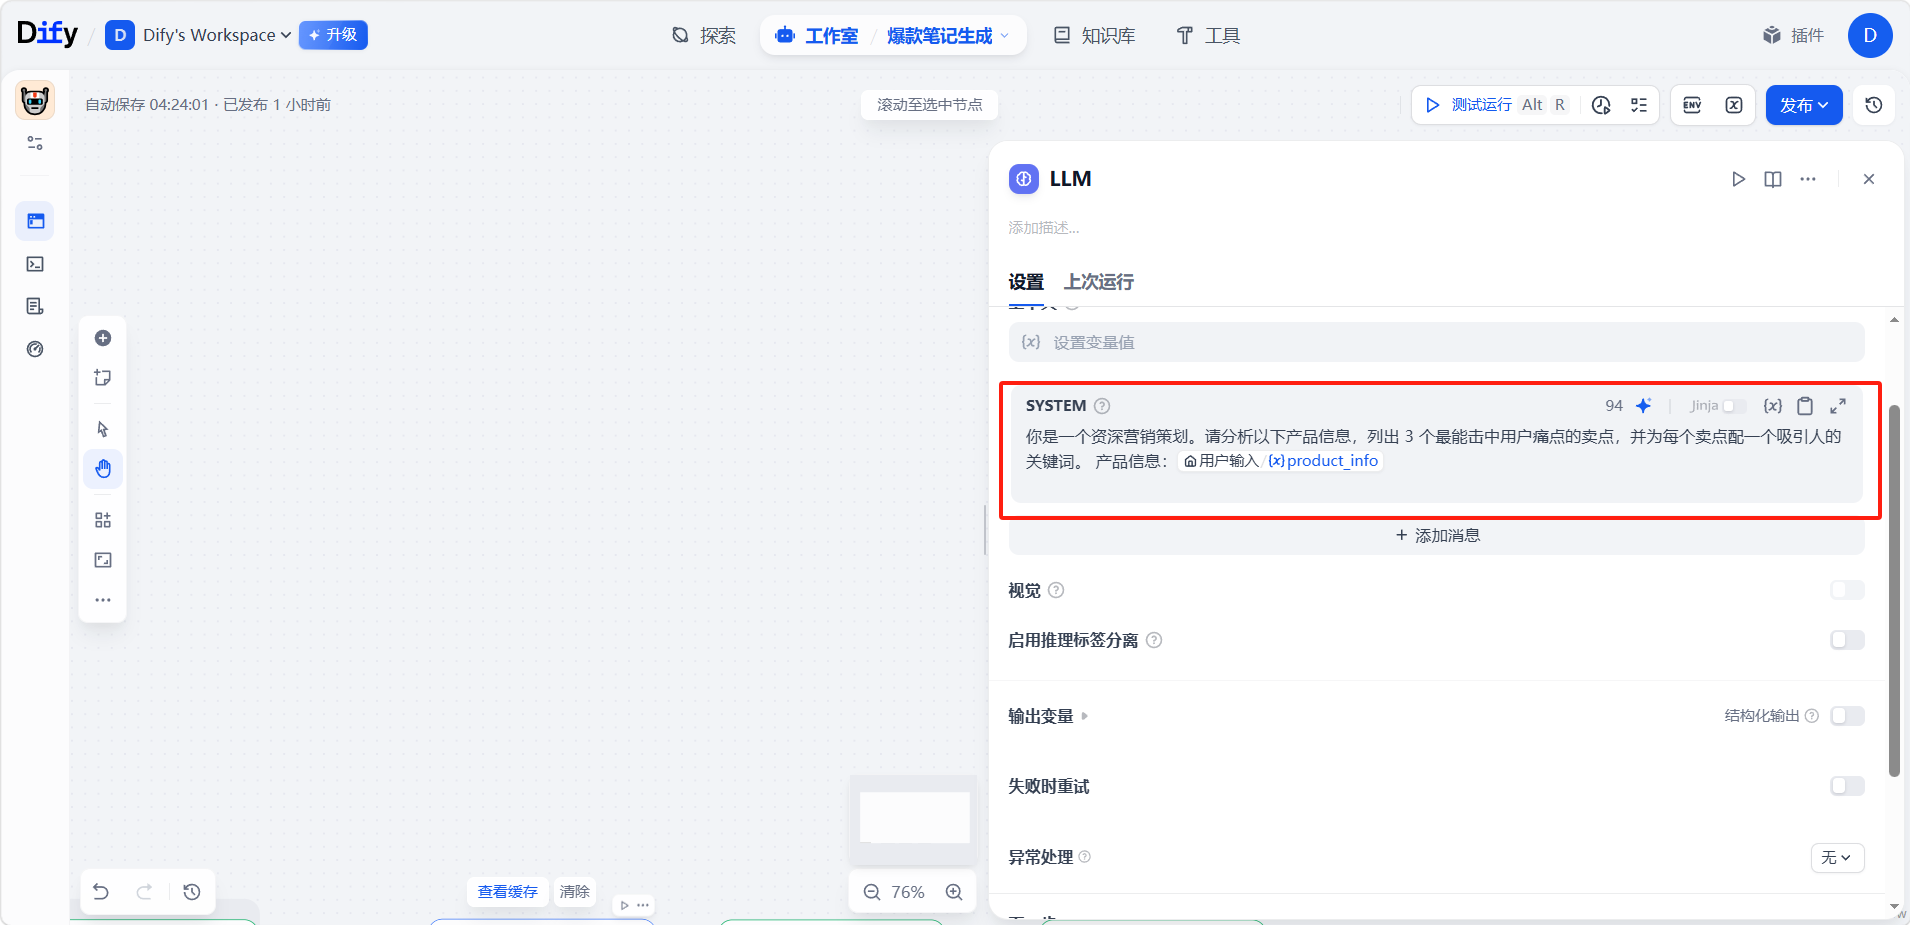Copy the SYSTEM prompt with clipboard icon
The width and height of the screenshot is (1910, 925).
[x=1805, y=406]
